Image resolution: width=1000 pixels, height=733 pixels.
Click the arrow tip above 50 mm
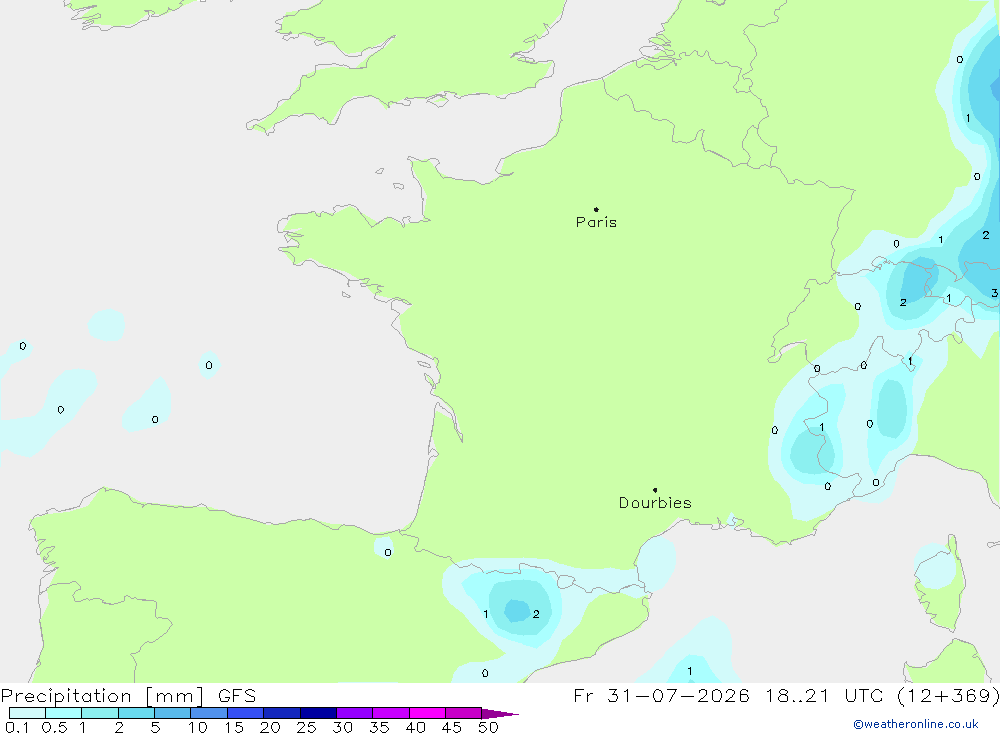coord(500,714)
